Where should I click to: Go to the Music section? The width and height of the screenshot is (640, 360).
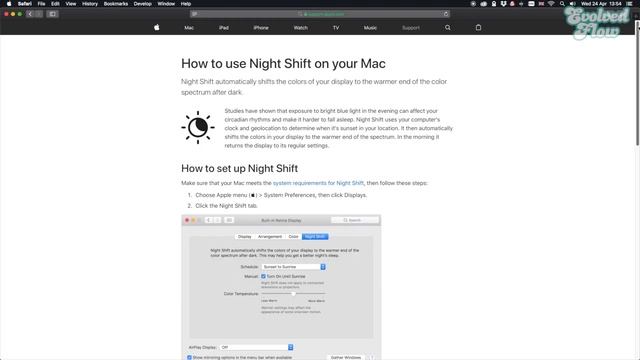point(370,28)
